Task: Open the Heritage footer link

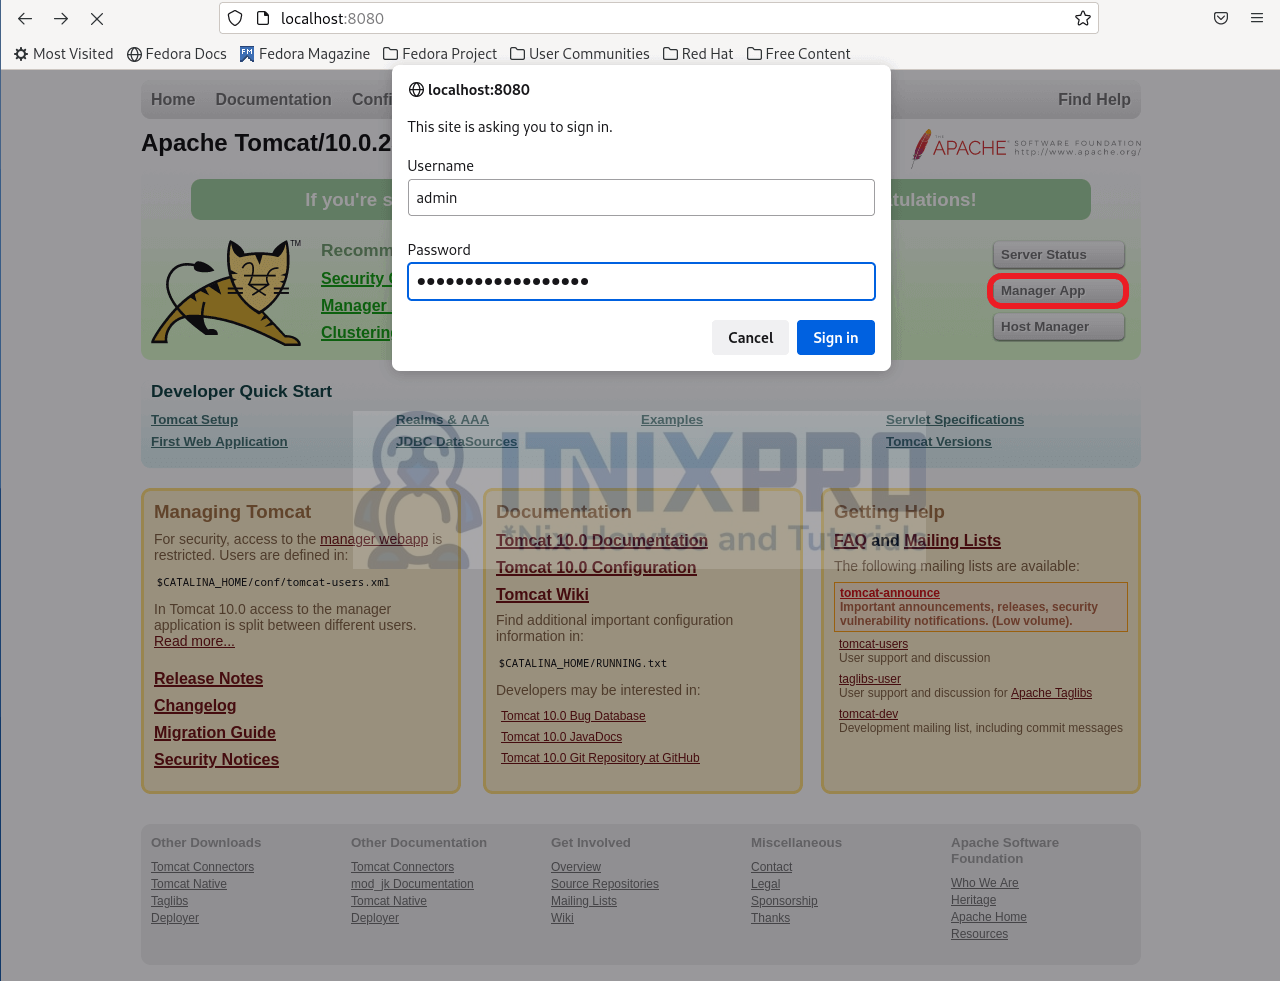Action: (x=973, y=900)
